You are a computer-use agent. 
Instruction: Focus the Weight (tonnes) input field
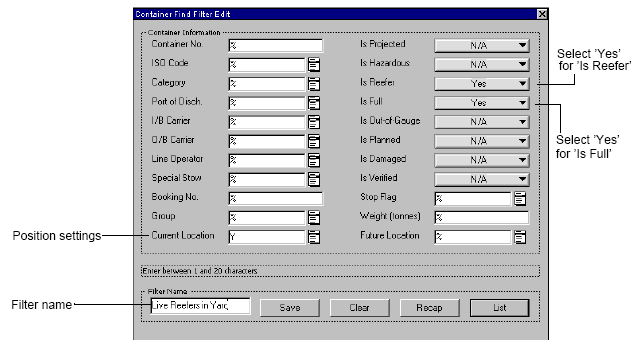[x=482, y=217]
